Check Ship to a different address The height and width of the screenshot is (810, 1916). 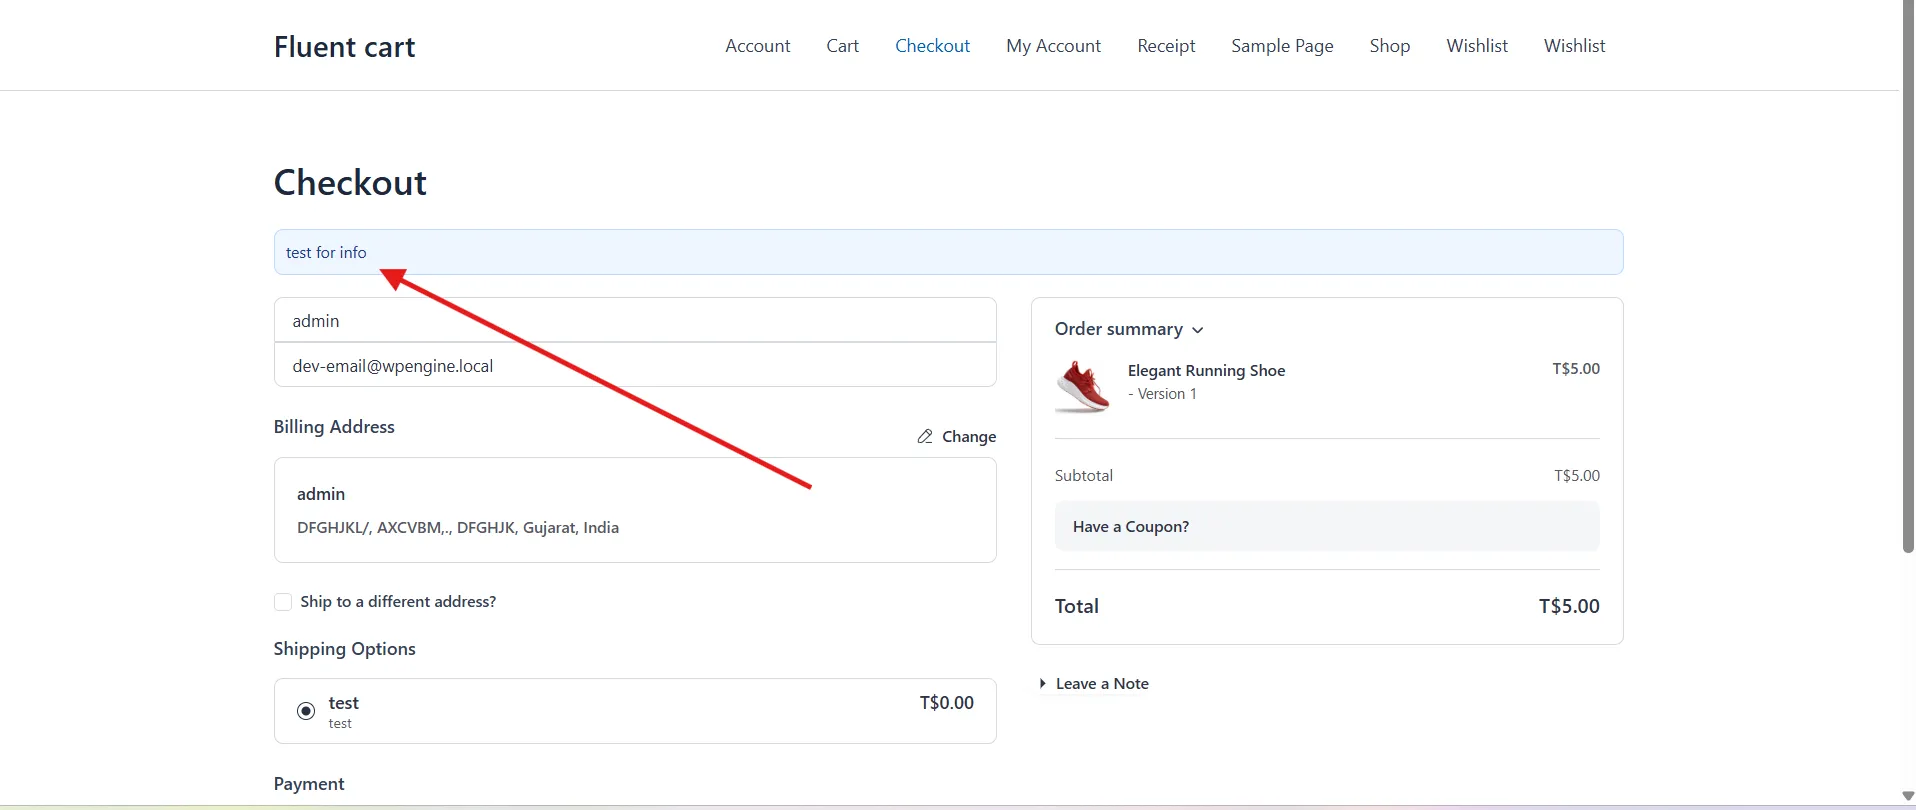(283, 602)
